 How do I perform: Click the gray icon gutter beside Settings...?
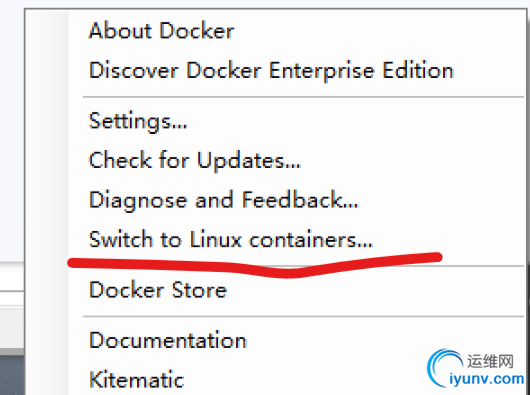(x=47, y=121)
